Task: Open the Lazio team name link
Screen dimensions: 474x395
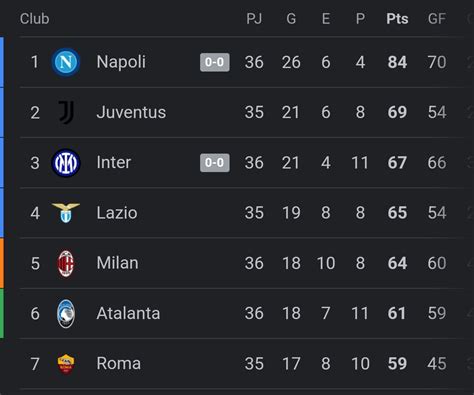Action: coord(117,213)
